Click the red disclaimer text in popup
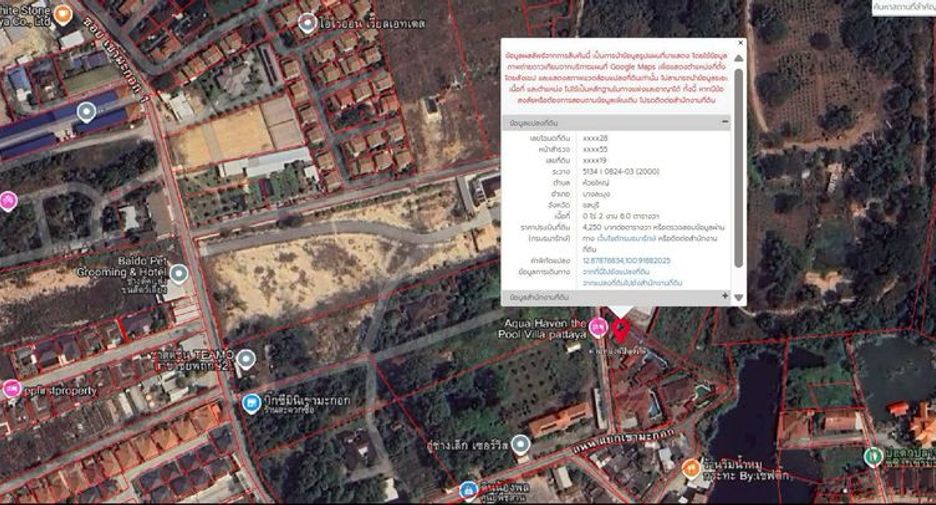 click(x=616, y=78)
